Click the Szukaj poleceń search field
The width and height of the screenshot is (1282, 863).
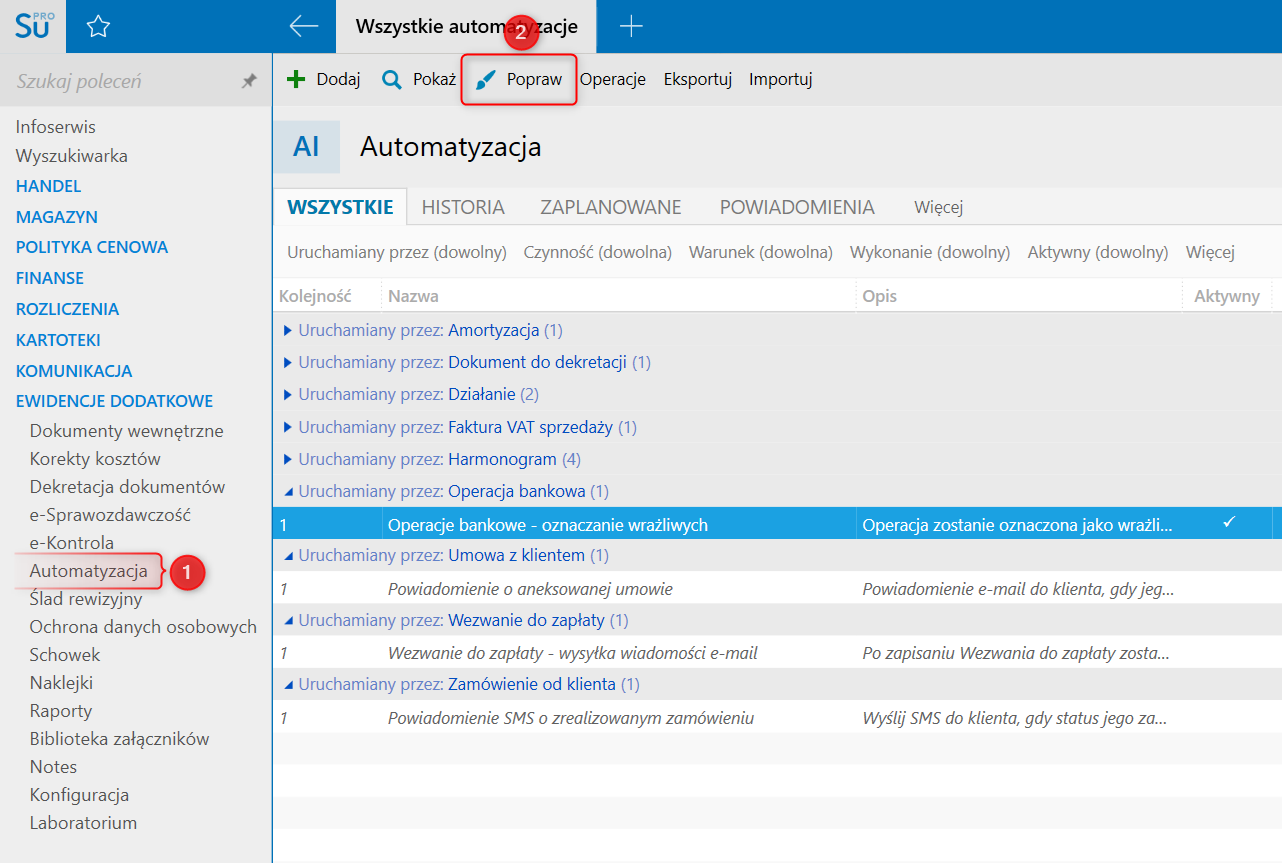120,81
